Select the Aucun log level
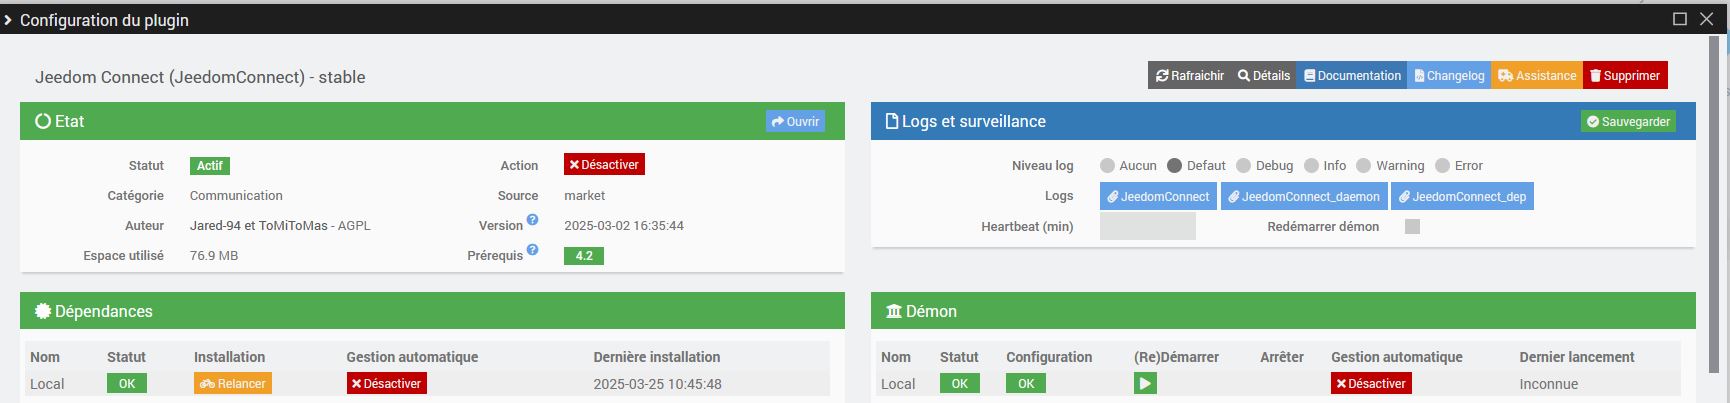Viewport: 1730px width, 403px height. pyautogui.click(x=1107, y=166)
